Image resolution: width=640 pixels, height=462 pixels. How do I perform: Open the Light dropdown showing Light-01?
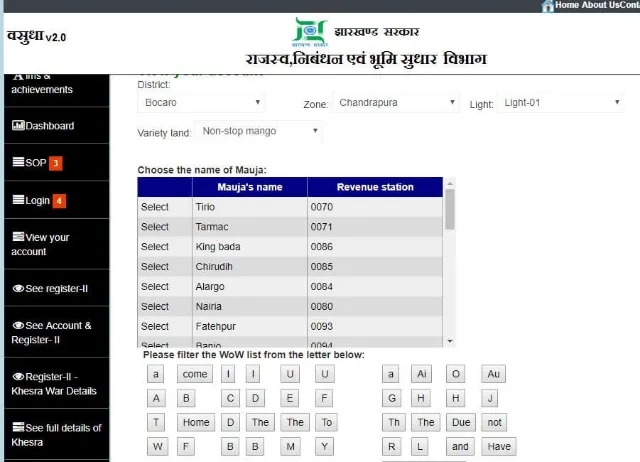click(562, 102)
